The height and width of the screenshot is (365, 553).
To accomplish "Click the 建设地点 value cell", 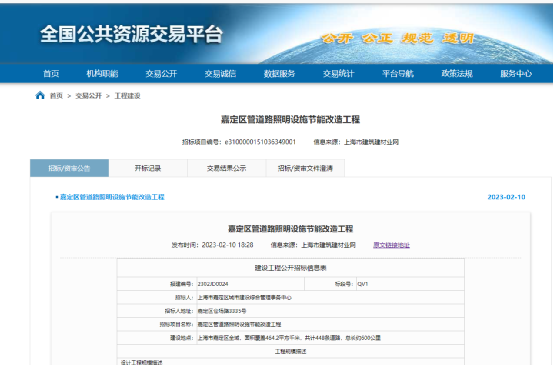I will [330, 338].
